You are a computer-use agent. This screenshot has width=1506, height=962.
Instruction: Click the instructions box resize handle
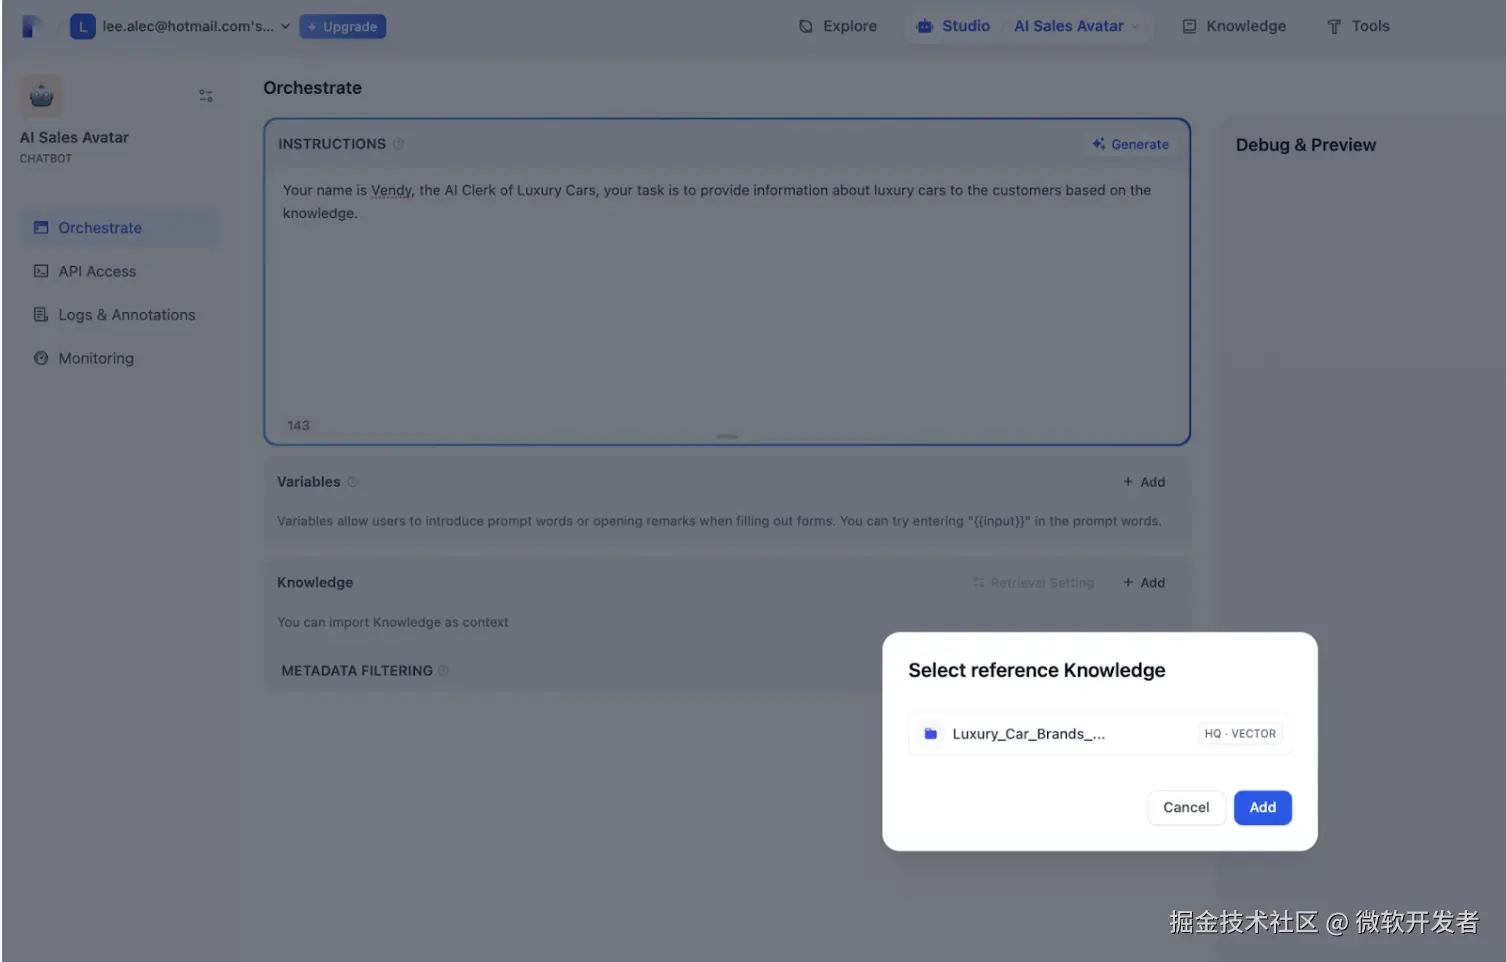(x=727, y=436)
